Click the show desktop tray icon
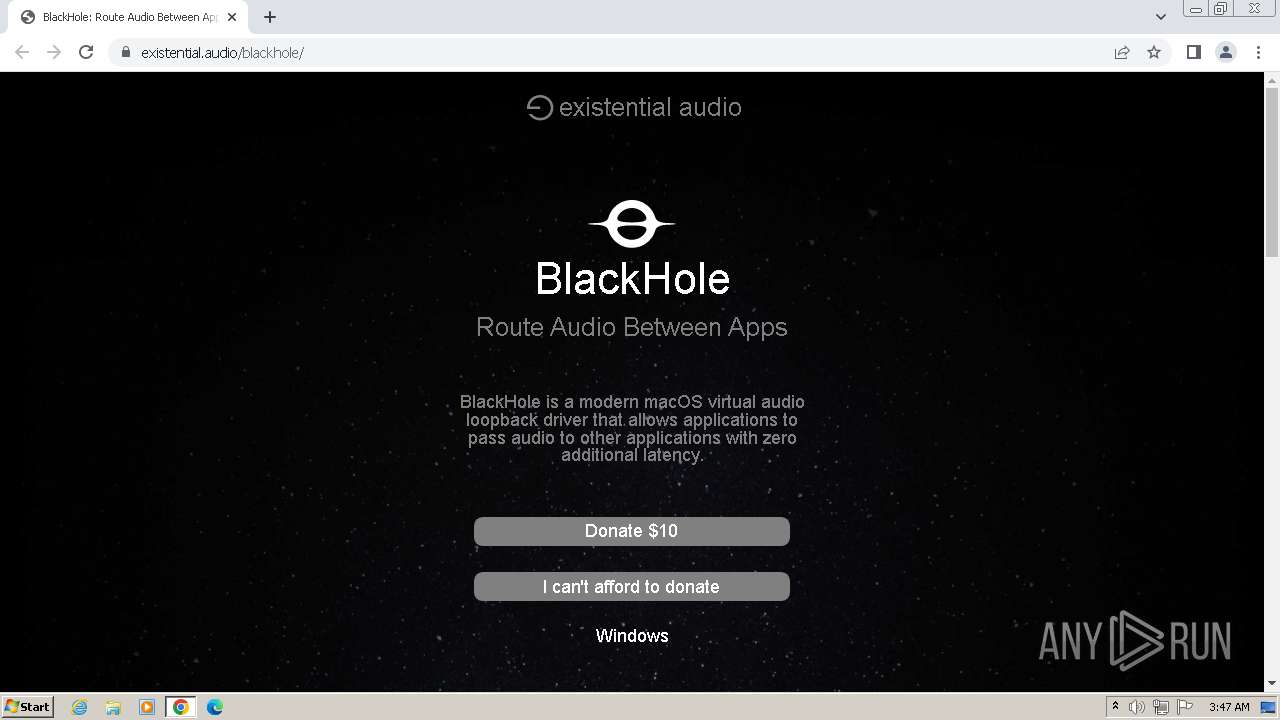The height and width of the screenshot is (720, 1280). 1268,707
